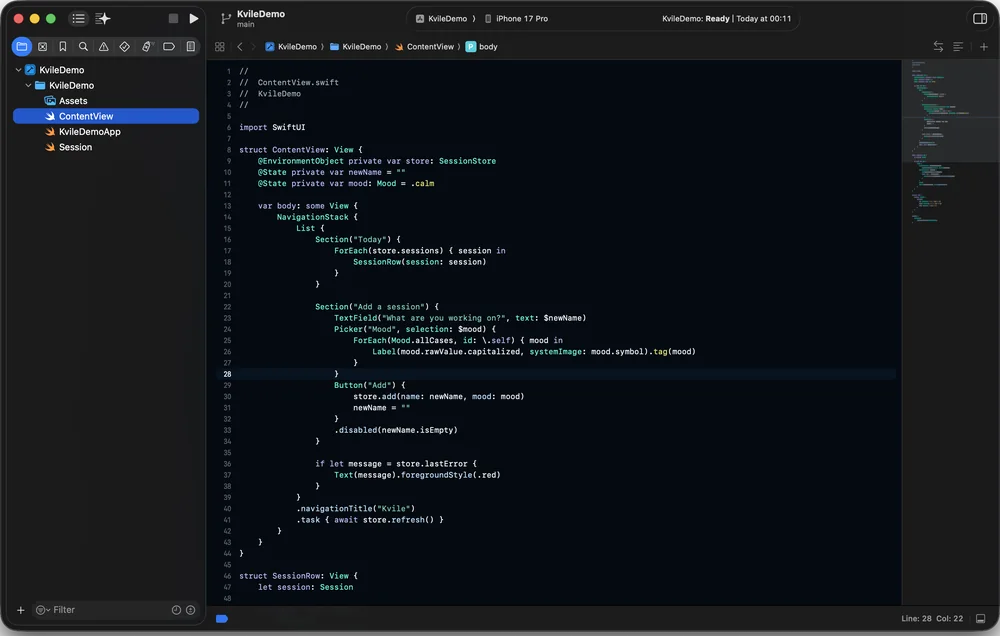Stop the running scheme
Viewport: 1000px width, 636px height.
click(173, 18)
